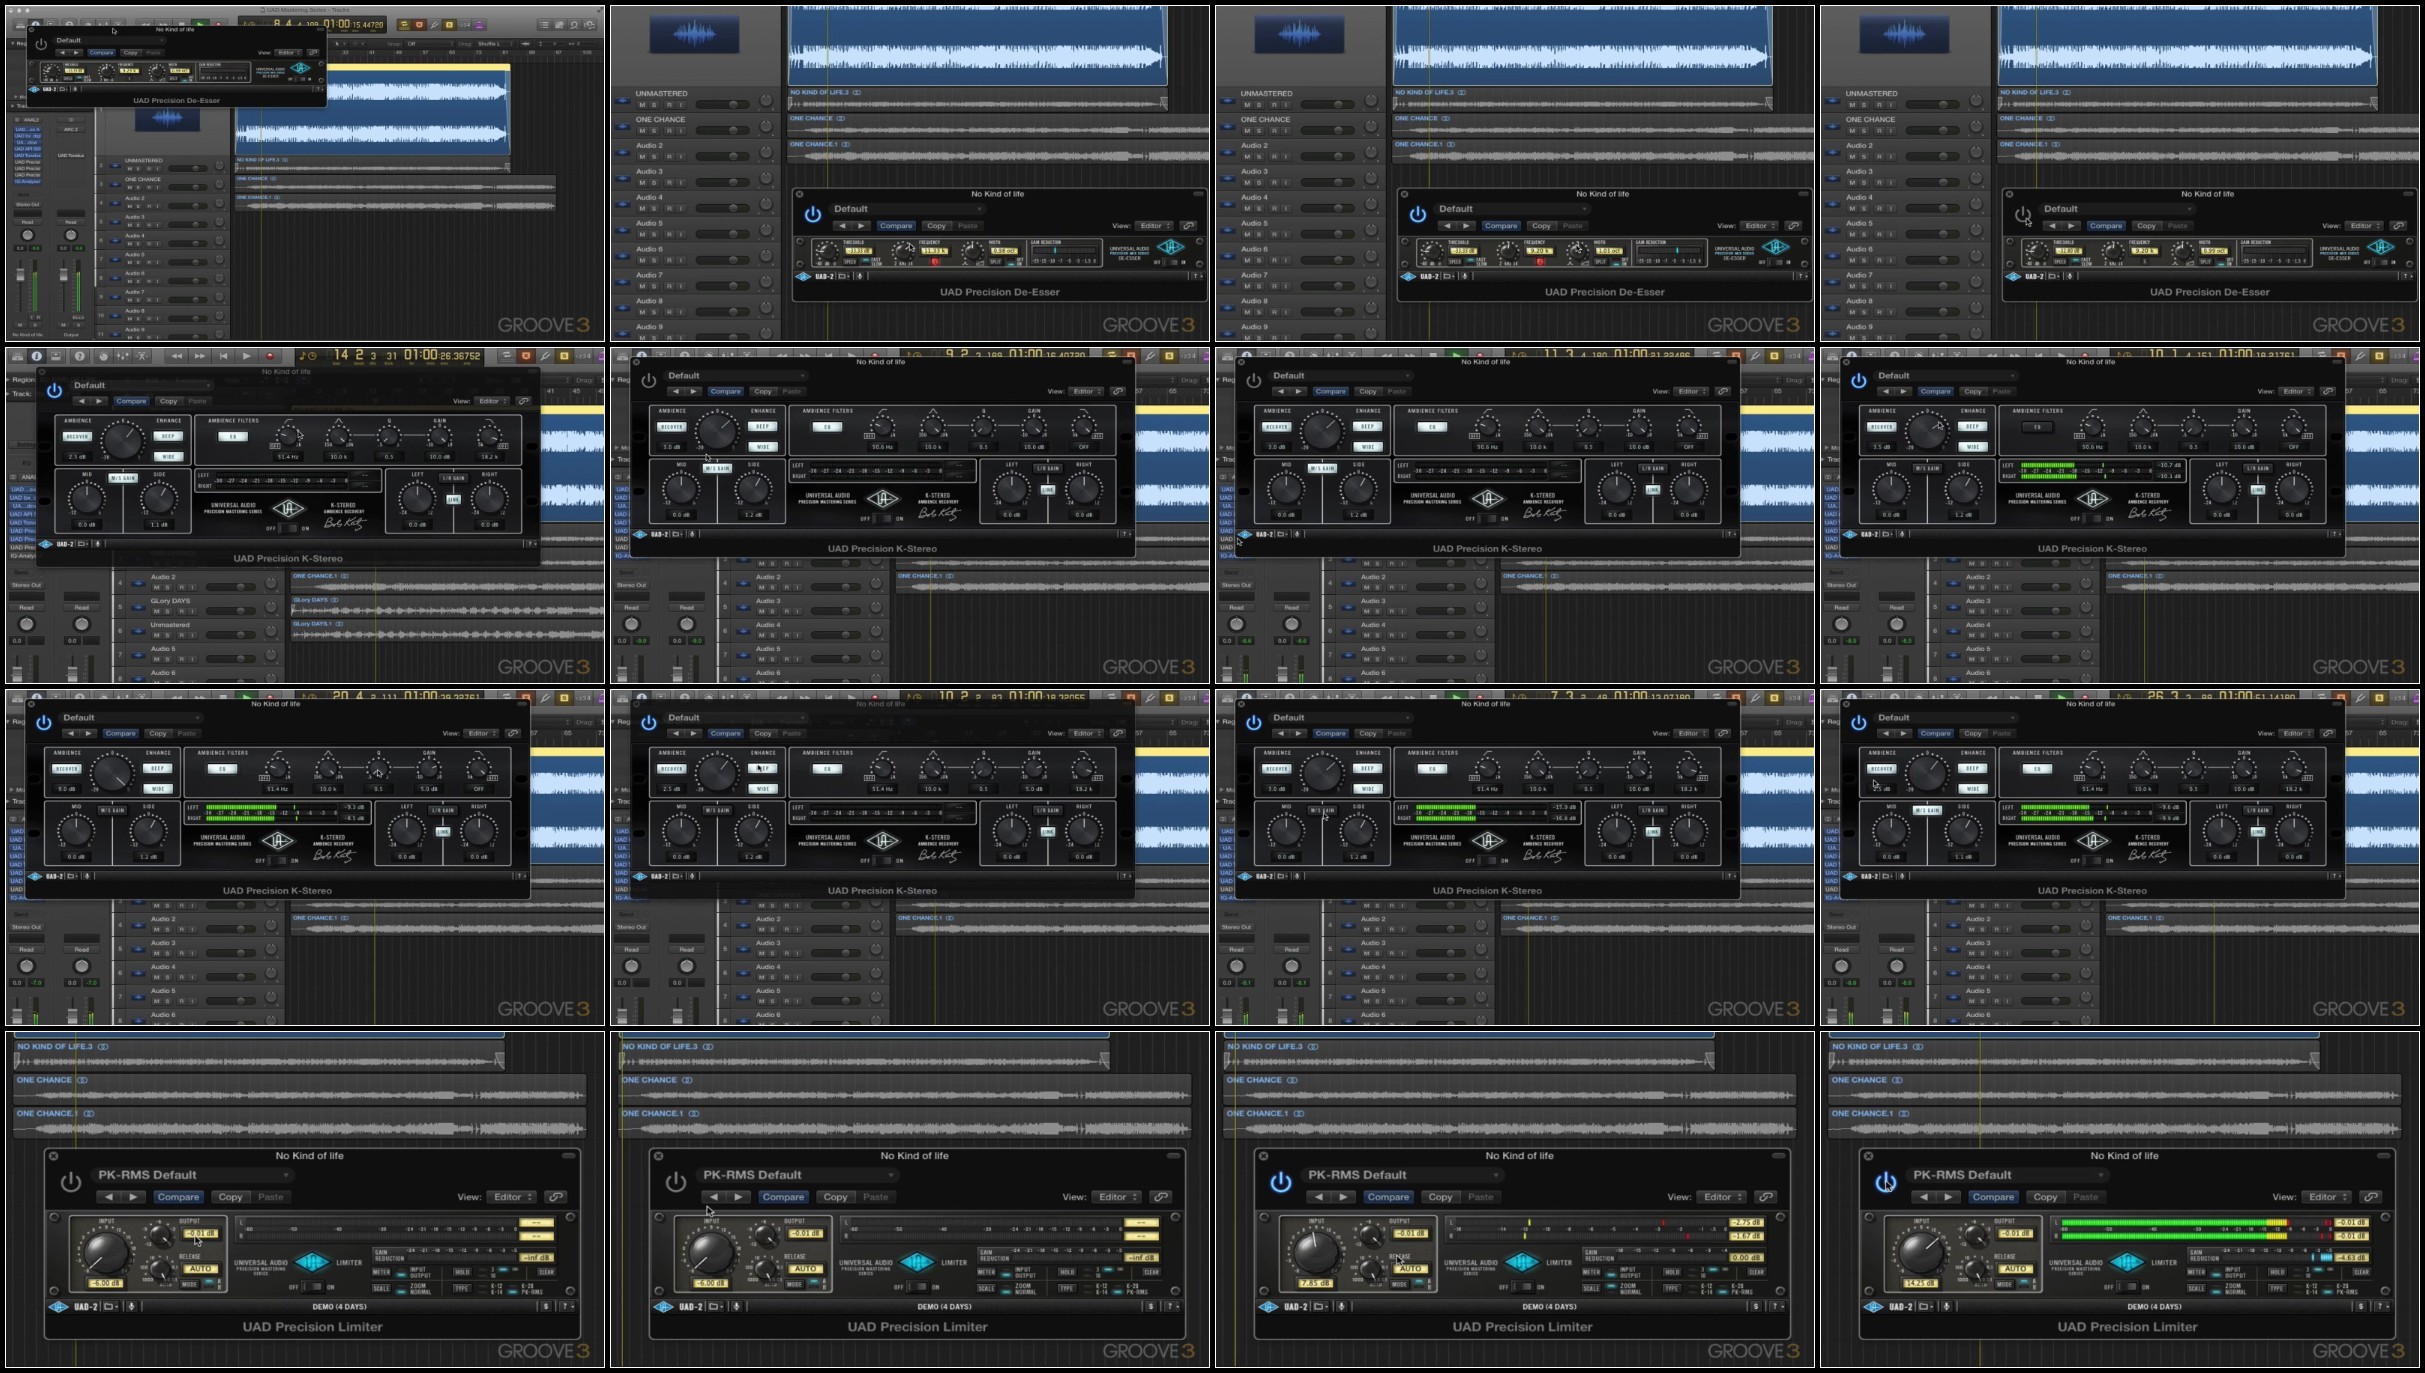Open the Mixer icon in the GLory DAYS frame
Screen dimensions: 2425x1373
click(122, 356)
